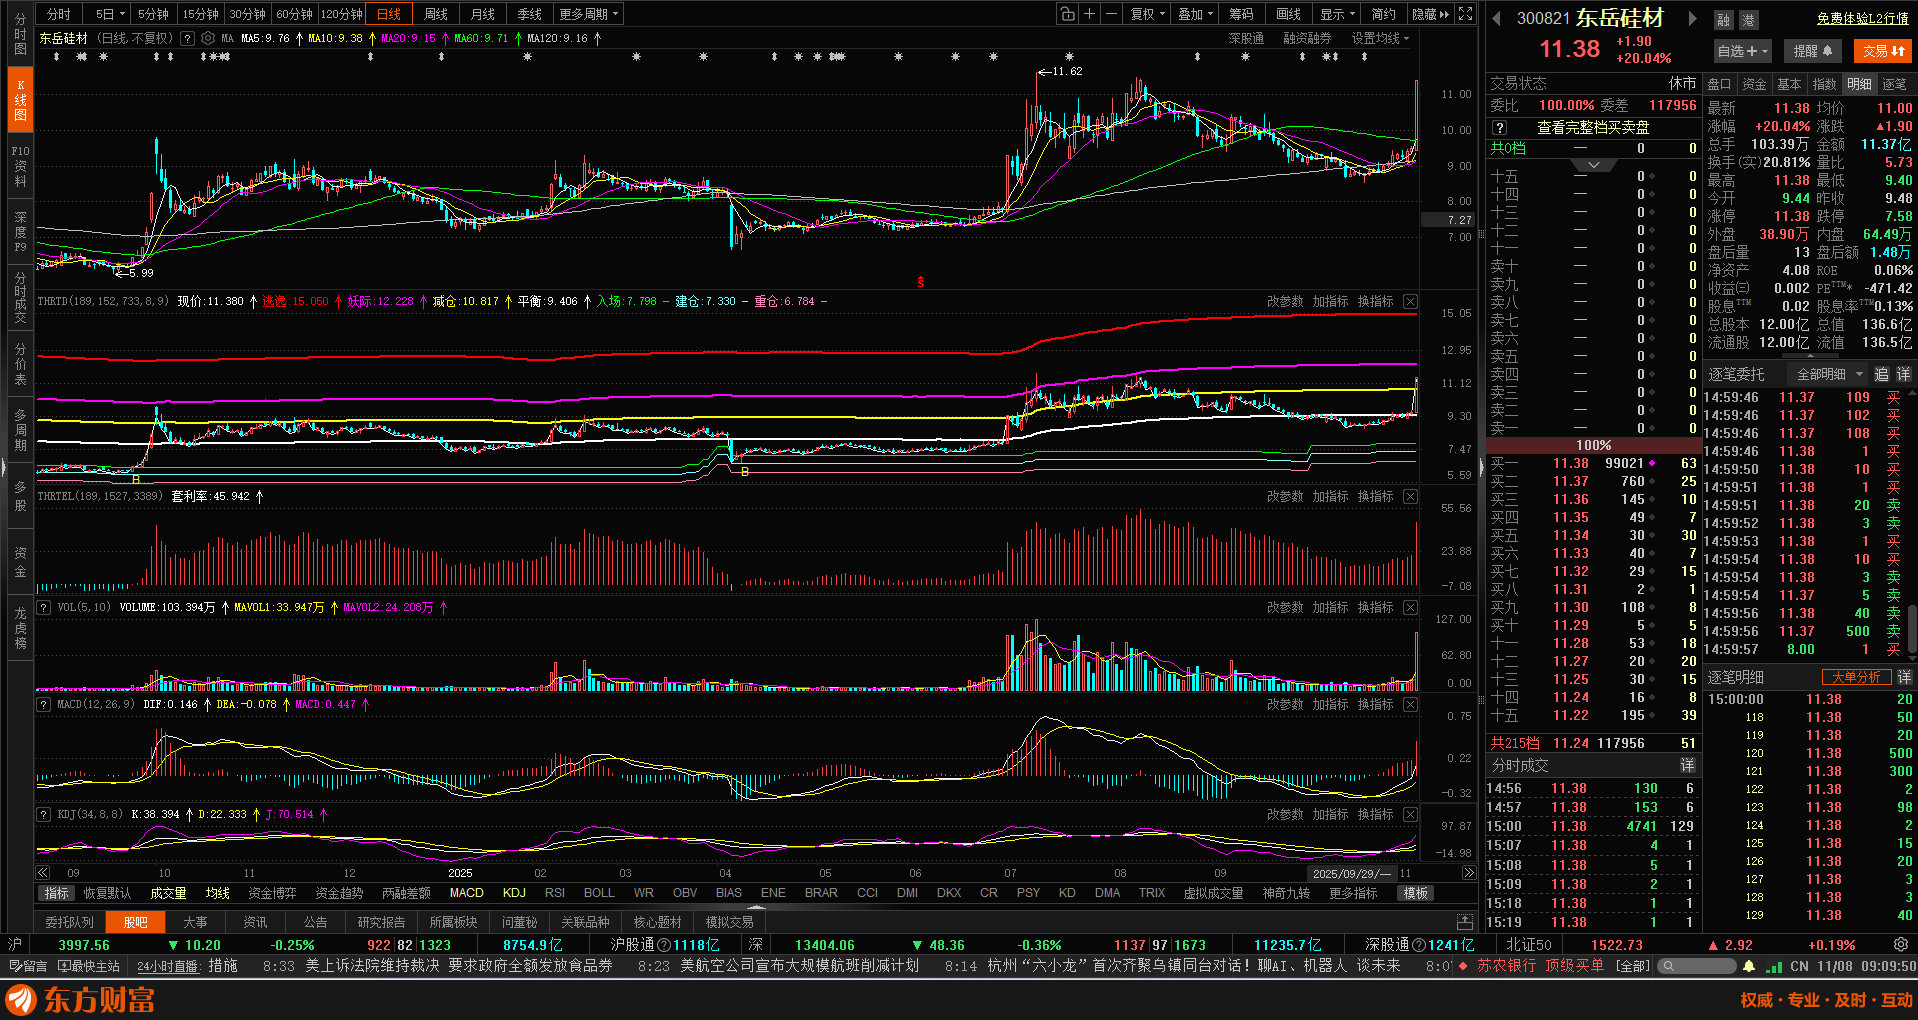Open the MA help question-mark icon

(x=187, y=38)
